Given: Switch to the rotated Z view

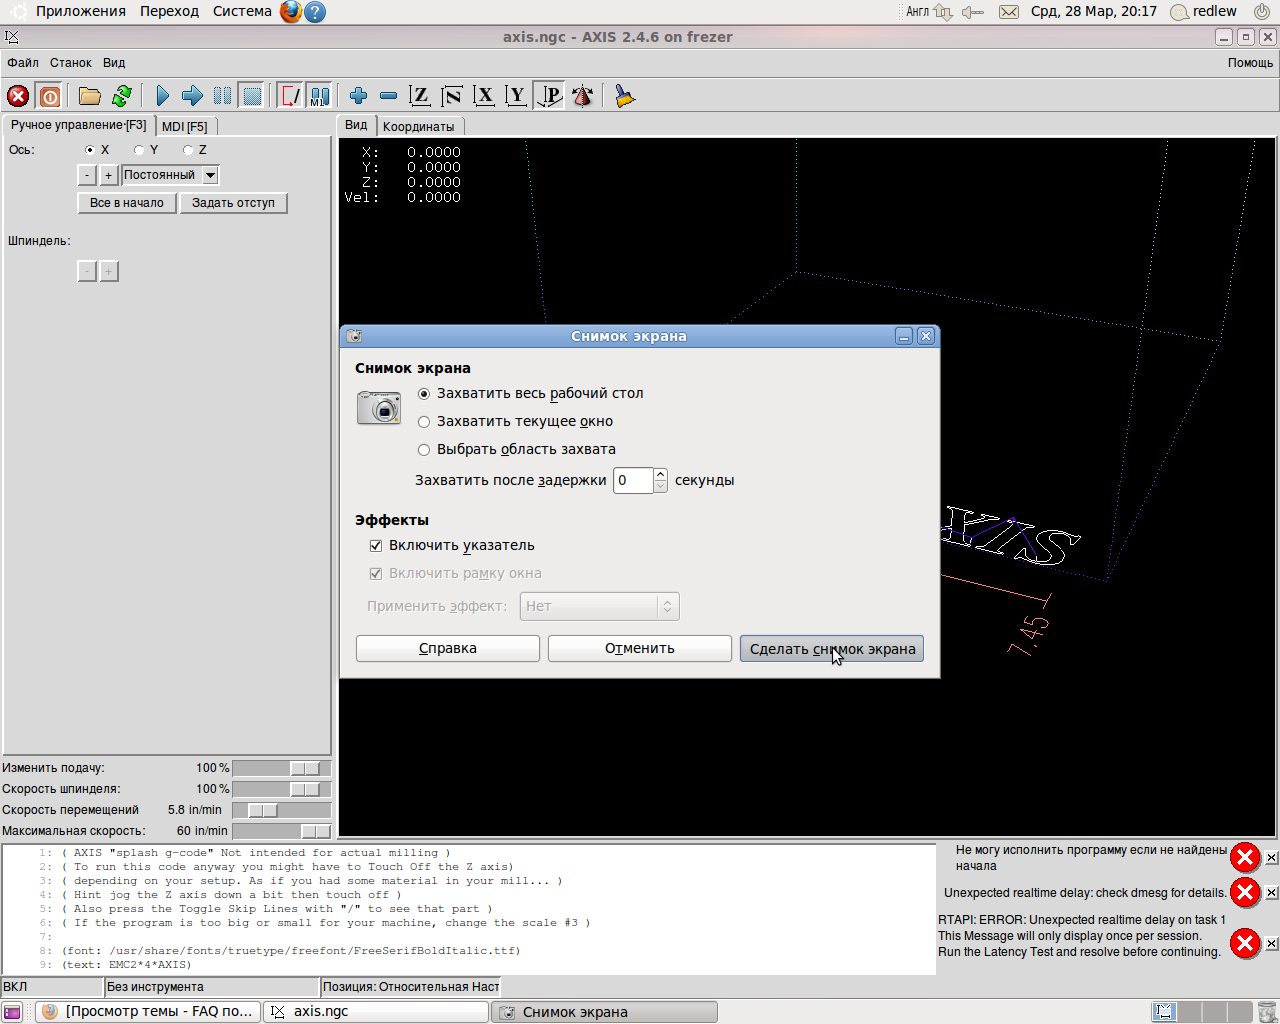Looking at the screenshot, I should 452,96.
